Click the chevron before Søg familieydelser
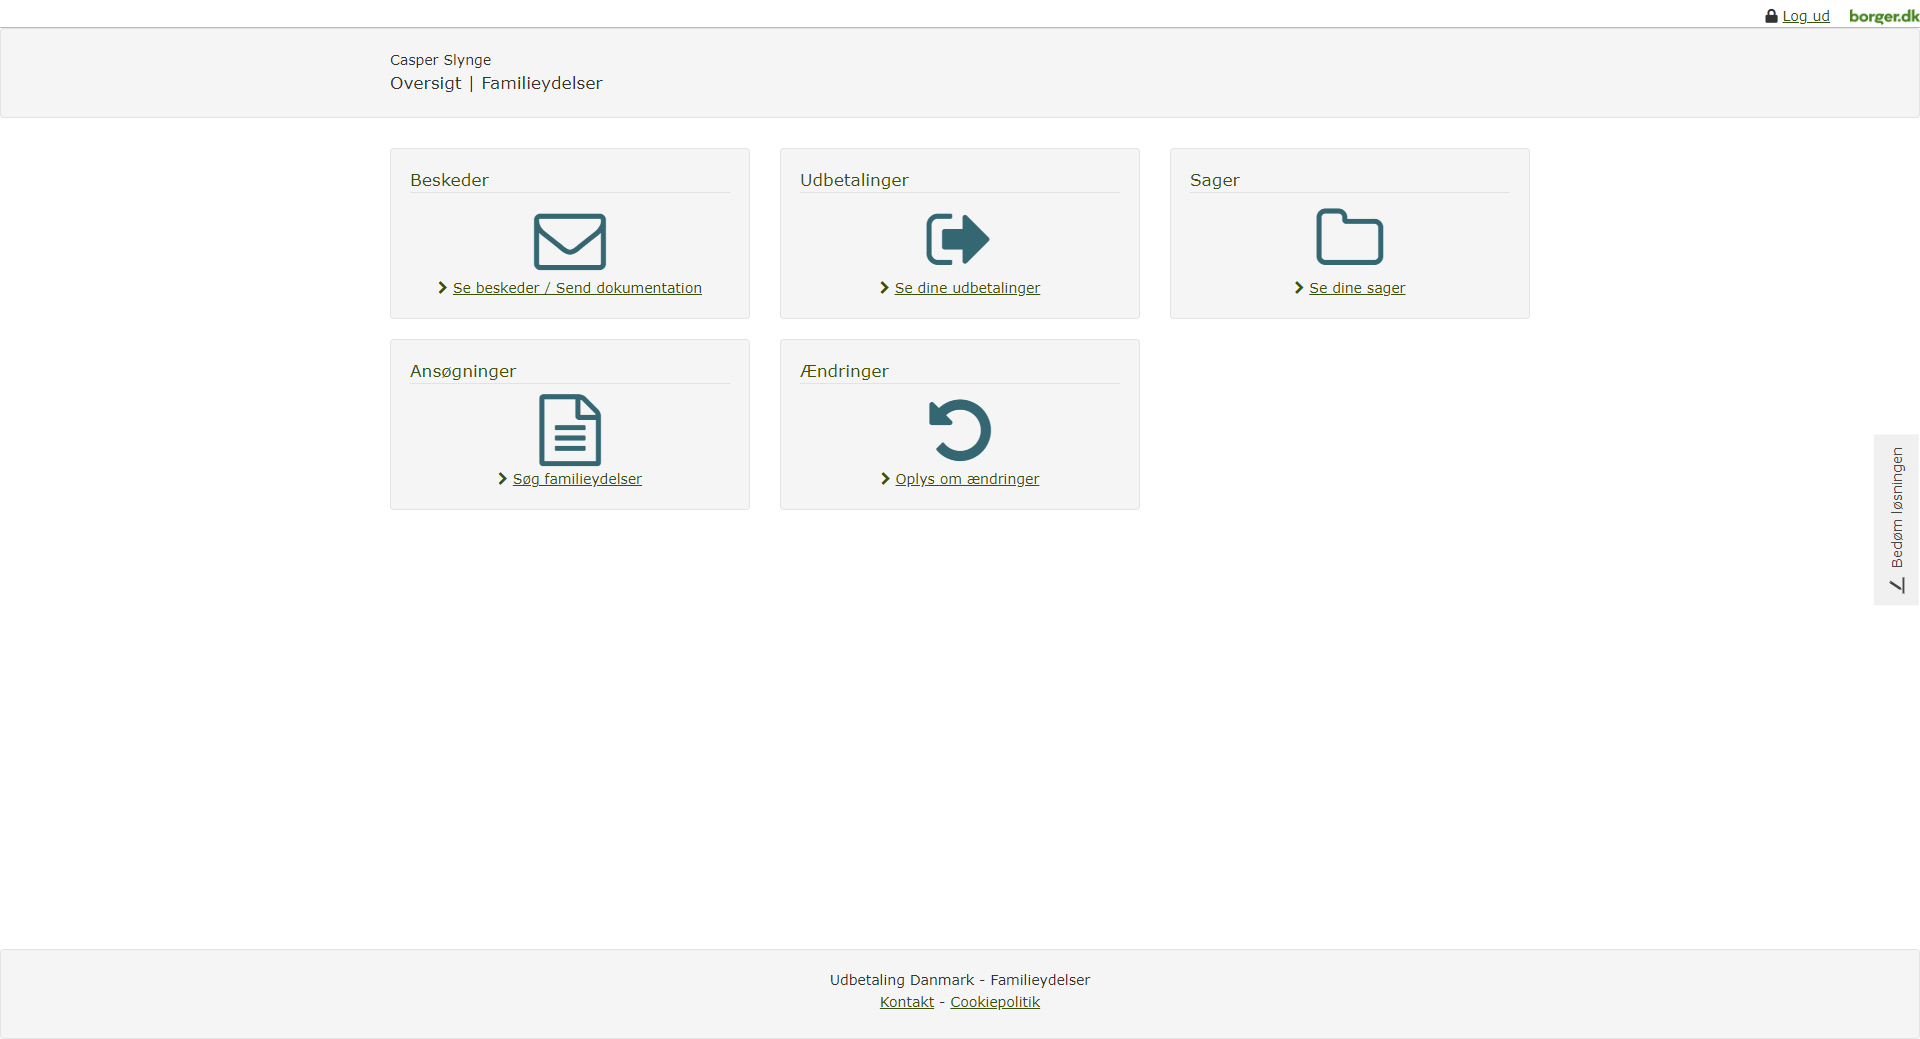 pos(503,479)
